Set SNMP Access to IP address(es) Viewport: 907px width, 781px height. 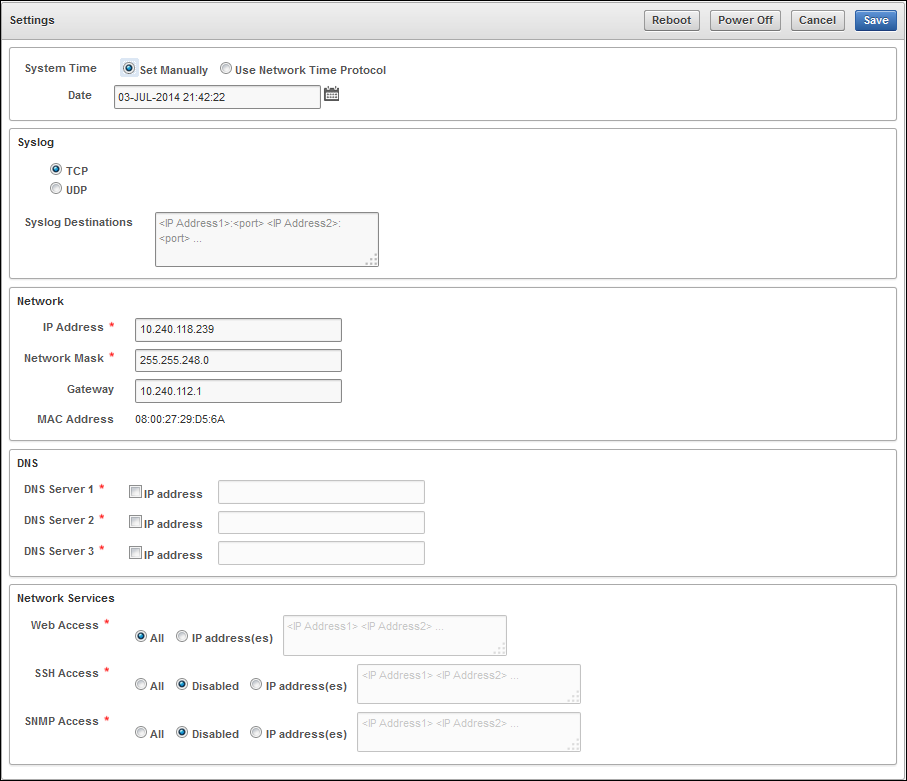(256, 732)
